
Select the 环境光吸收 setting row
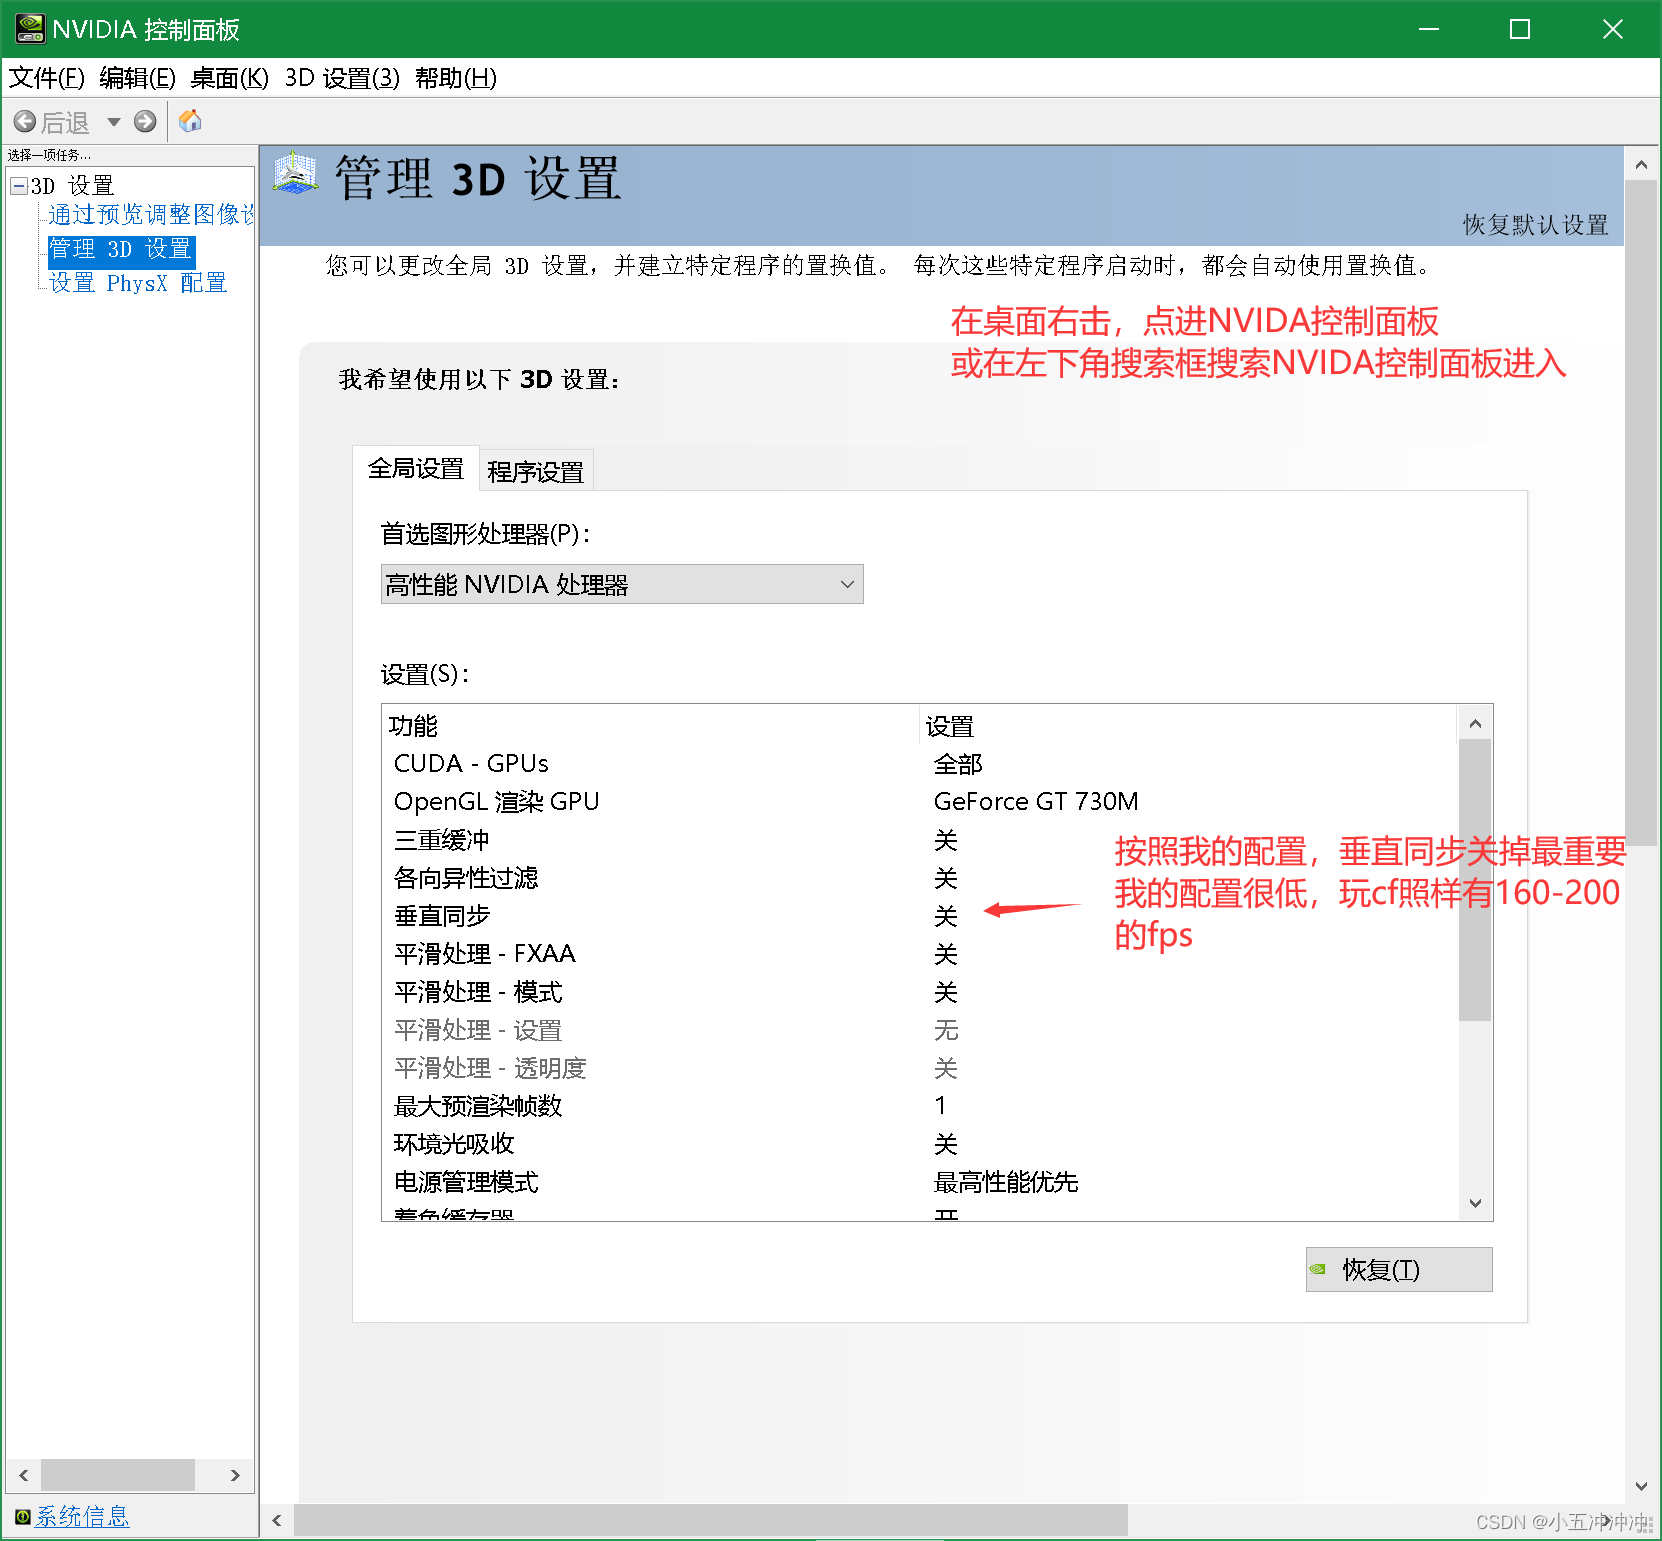tap(920, 1144)
